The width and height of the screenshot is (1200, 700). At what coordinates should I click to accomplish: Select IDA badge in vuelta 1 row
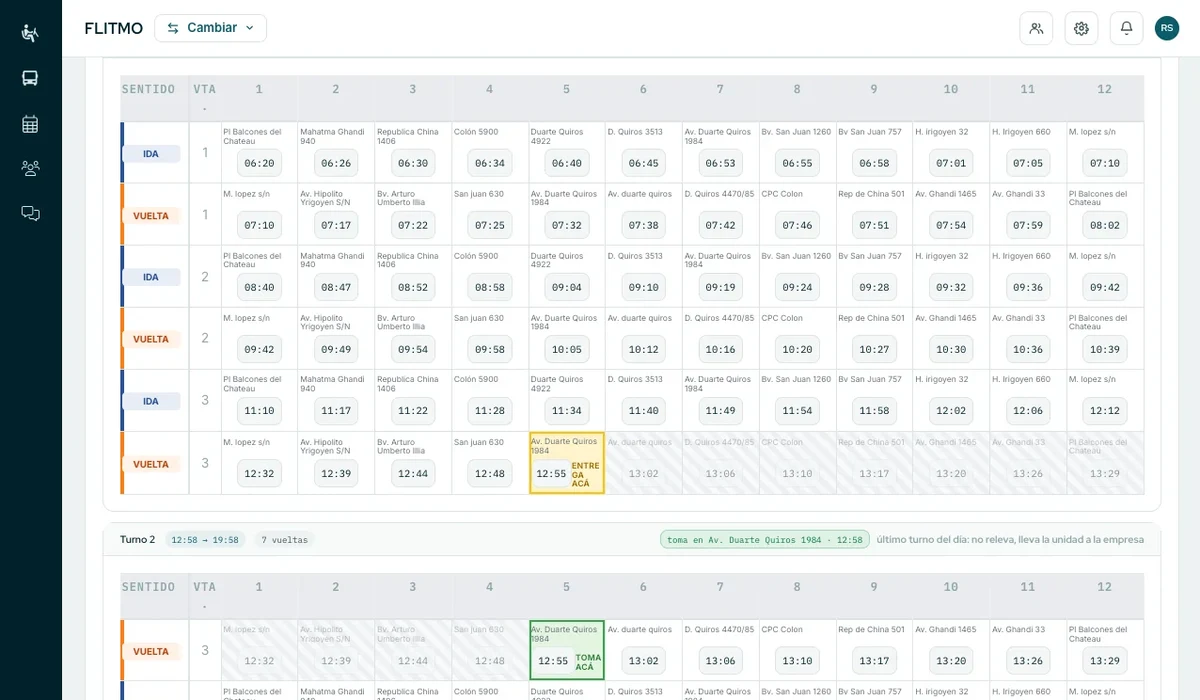click(151, 153)
